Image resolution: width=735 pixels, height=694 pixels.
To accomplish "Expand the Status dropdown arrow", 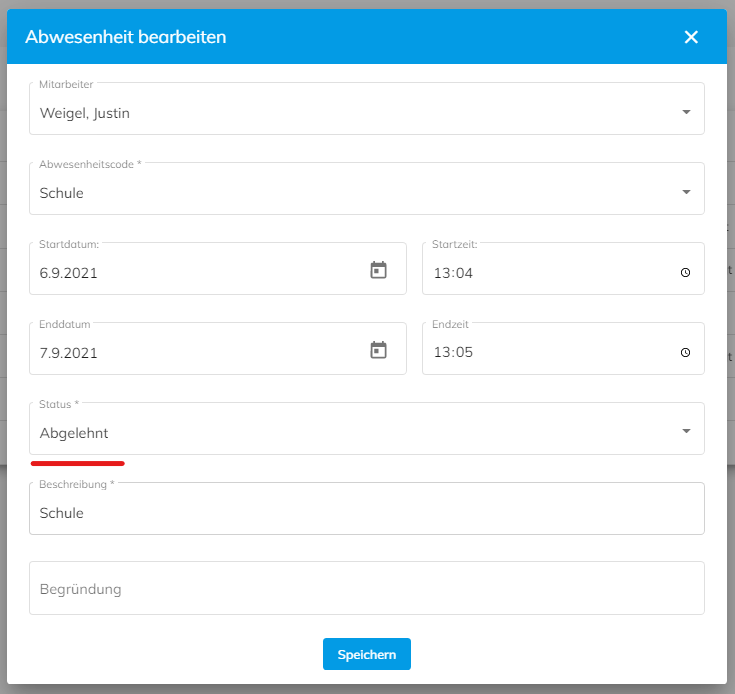I will coord(686,431).
